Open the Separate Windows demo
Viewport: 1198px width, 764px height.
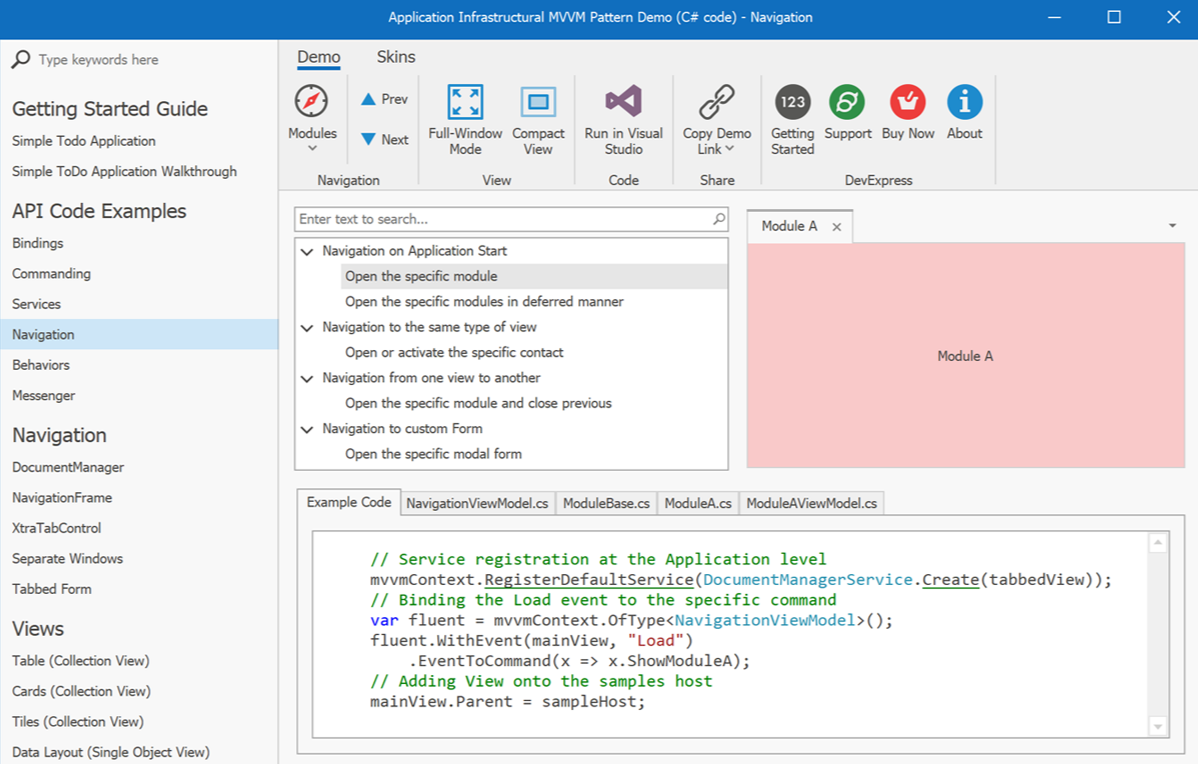[x=67, y=558]
